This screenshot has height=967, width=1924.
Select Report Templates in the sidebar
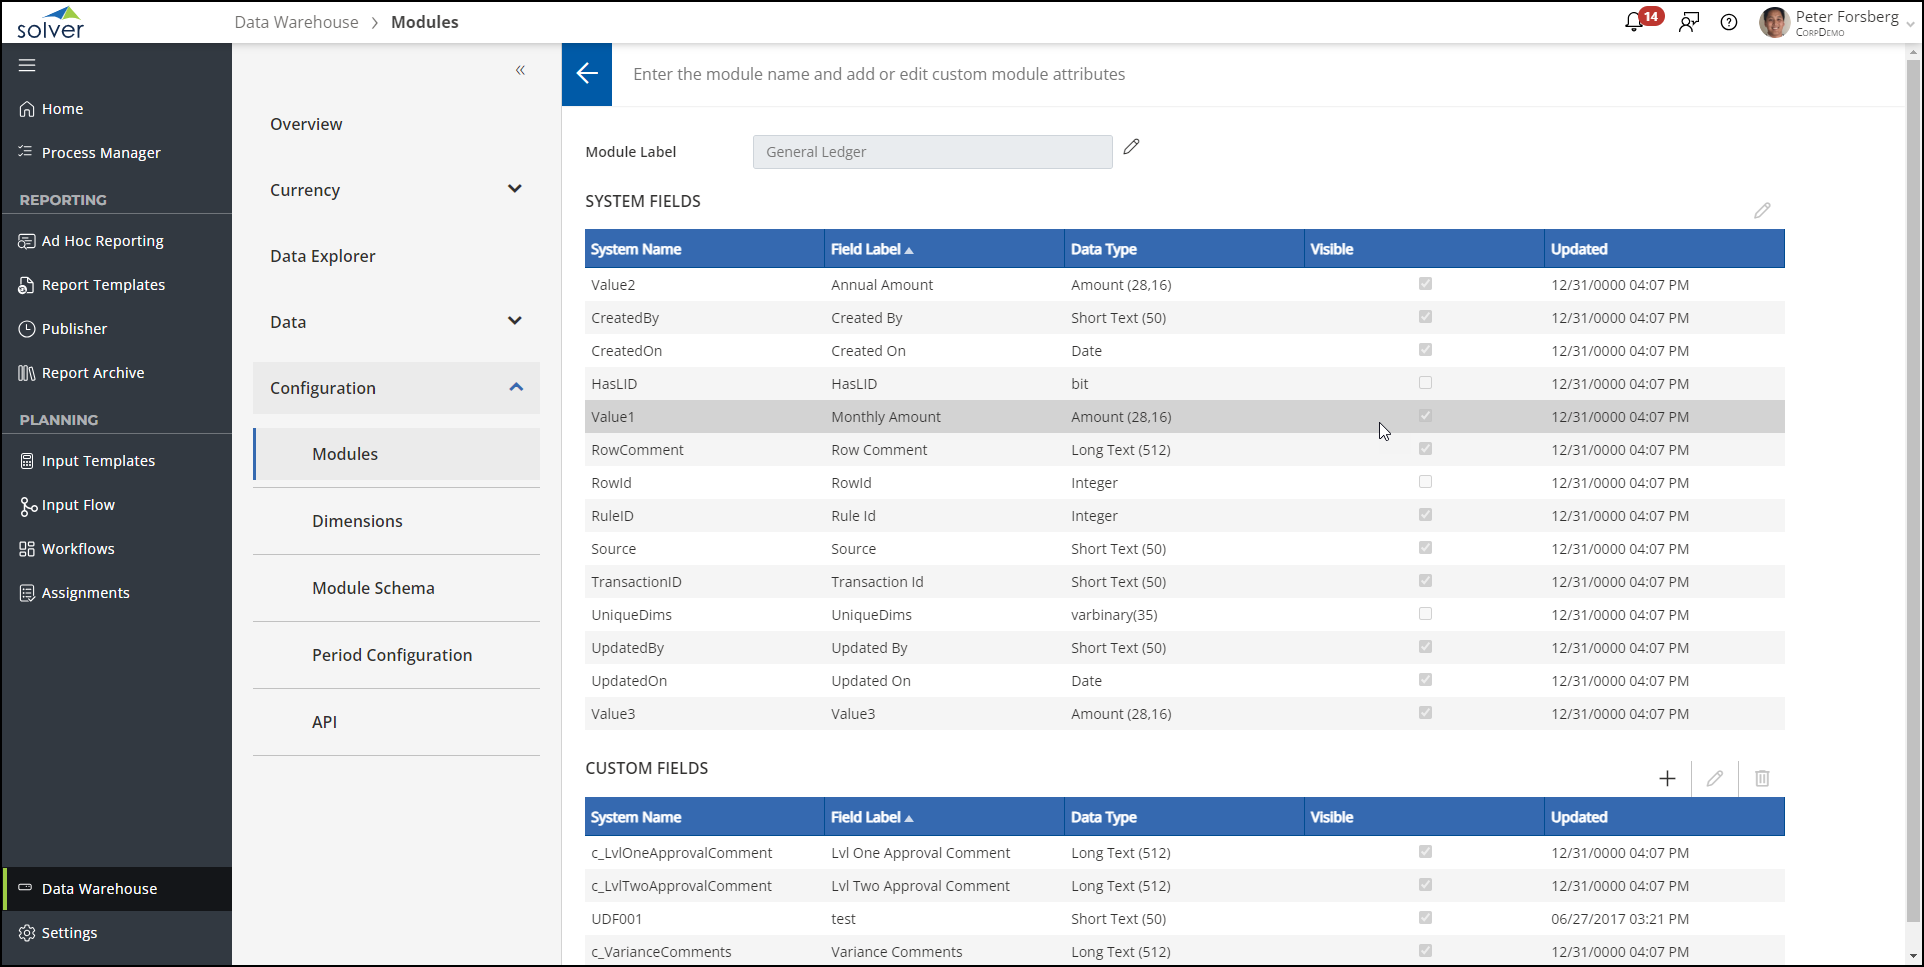[x=103, y=285]
